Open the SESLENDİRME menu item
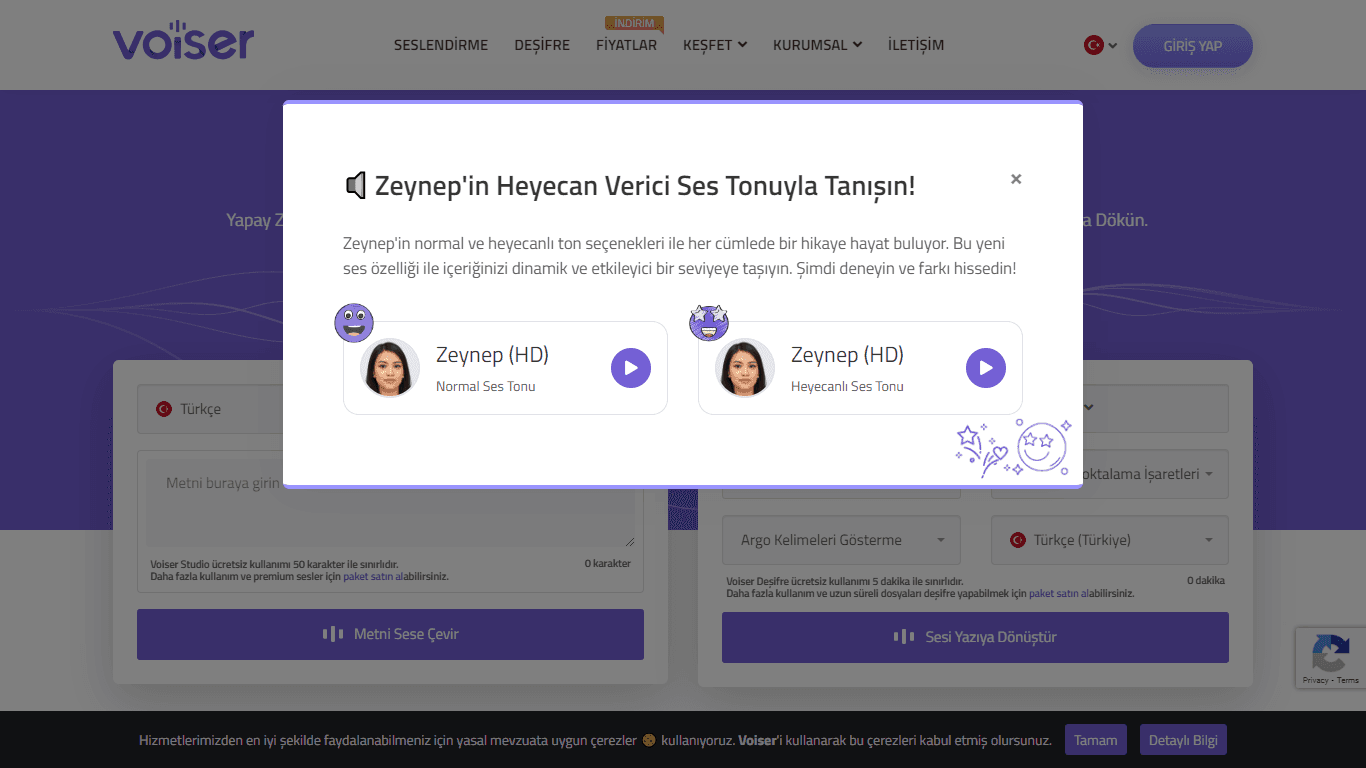1366x768 pixels. tap(441, 45)
